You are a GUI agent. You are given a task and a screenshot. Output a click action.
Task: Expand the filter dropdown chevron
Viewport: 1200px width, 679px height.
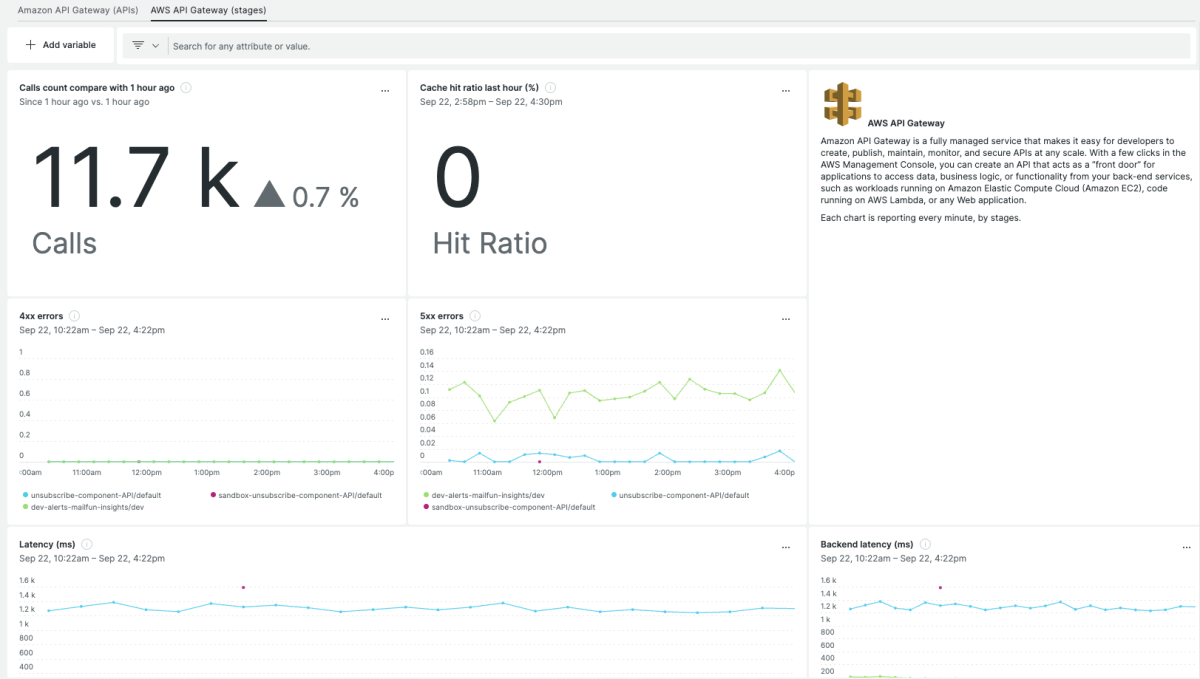(x=156, y=46)
